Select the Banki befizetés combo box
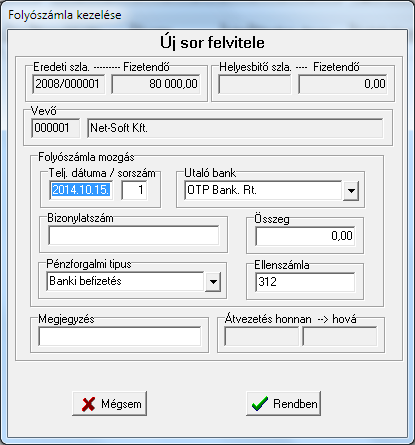Screen dimensions: 415x445 (134, 282)
